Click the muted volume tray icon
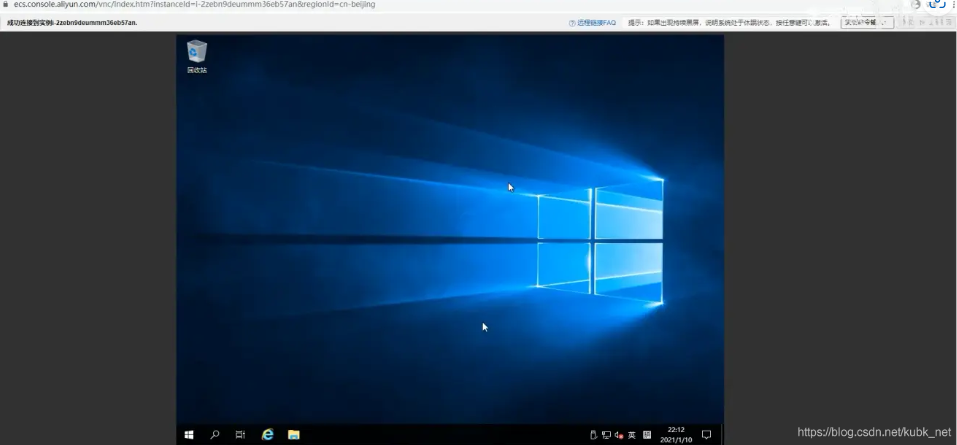Image resolution: width=957 pixels, height=445 pixels. pyautogui.click(x=619, y=435)
